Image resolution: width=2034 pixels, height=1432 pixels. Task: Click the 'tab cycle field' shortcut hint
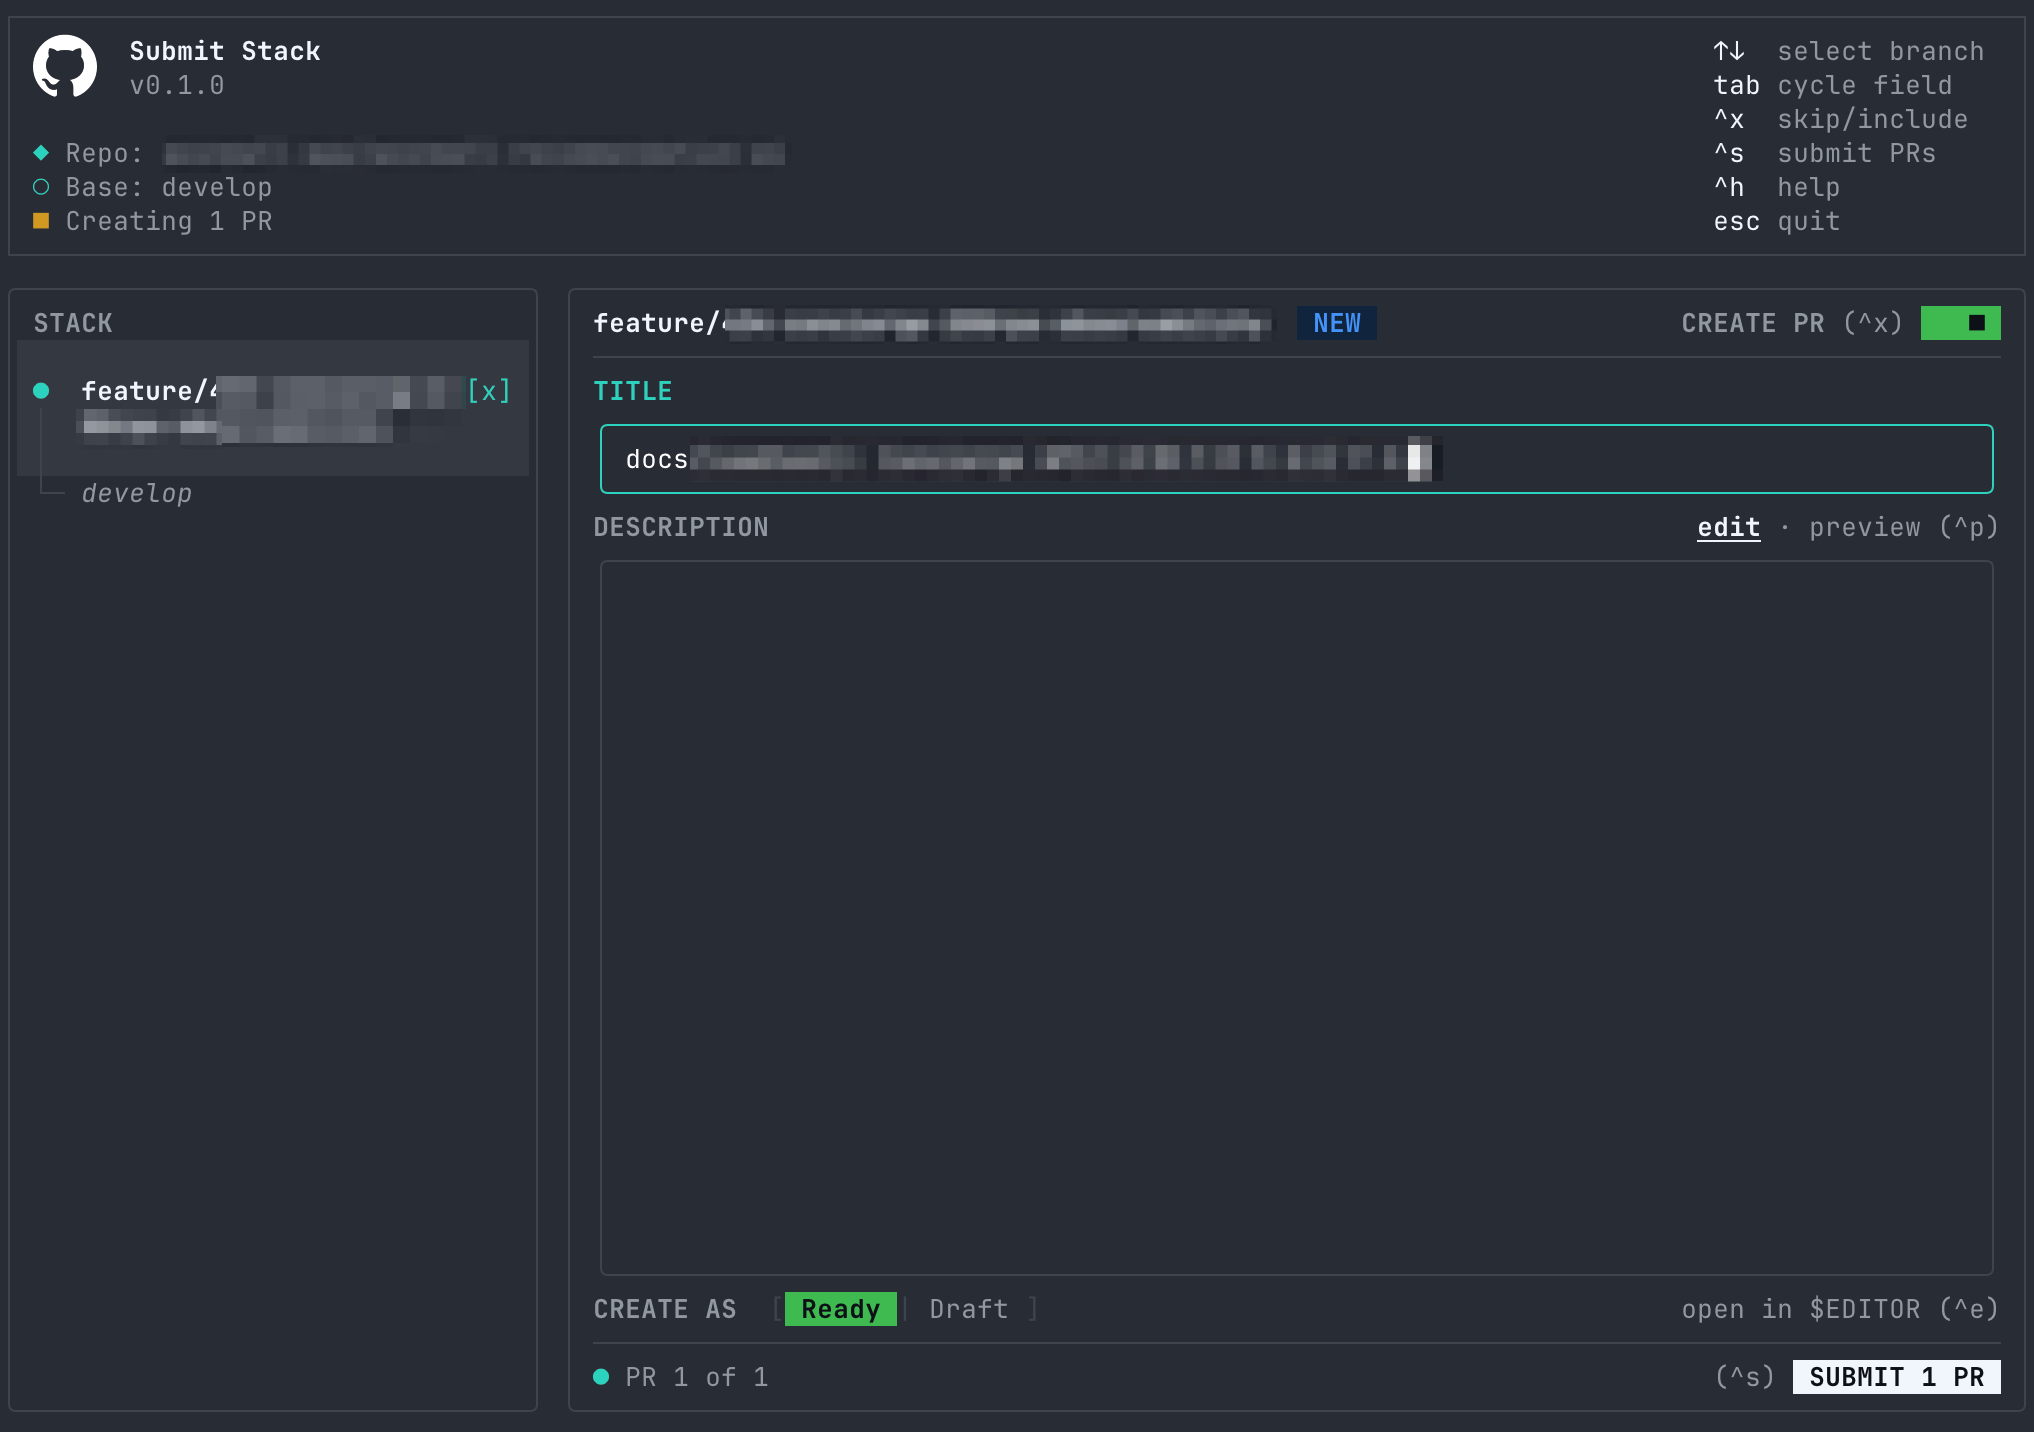[1833, 85]
